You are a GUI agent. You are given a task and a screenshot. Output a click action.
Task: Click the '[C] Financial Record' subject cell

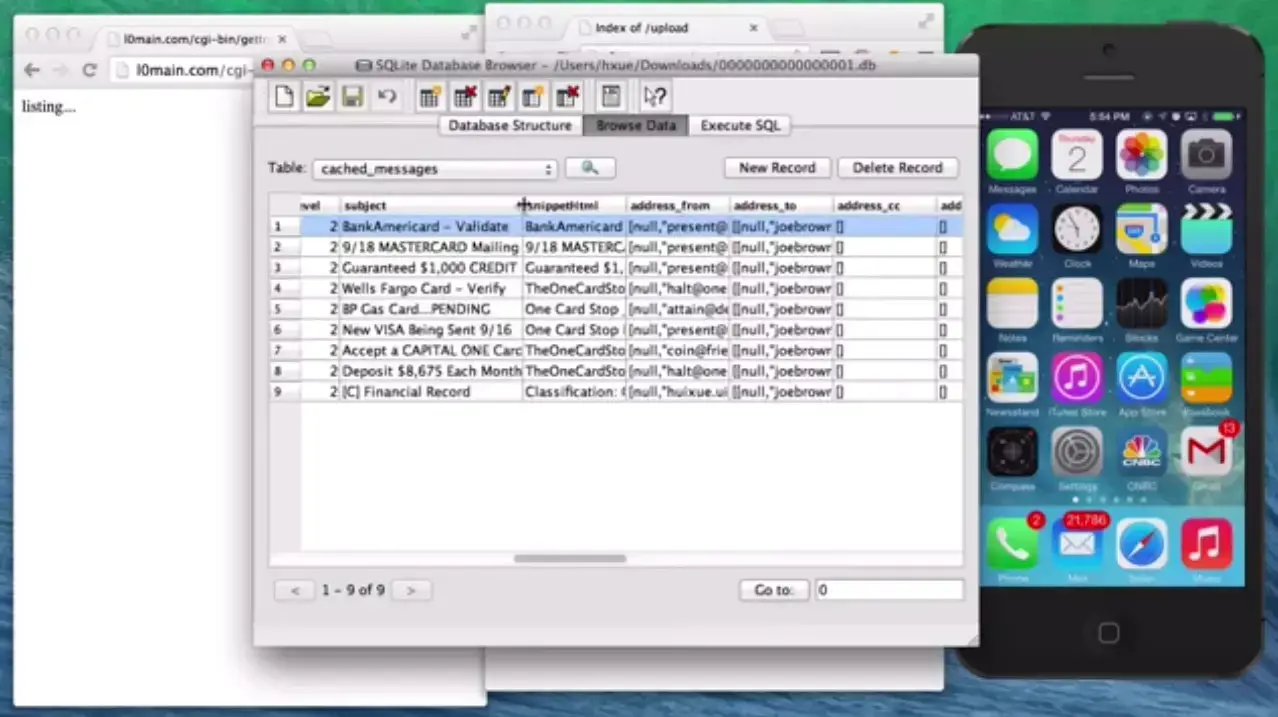pyautogui.click(x=431, y=392)
